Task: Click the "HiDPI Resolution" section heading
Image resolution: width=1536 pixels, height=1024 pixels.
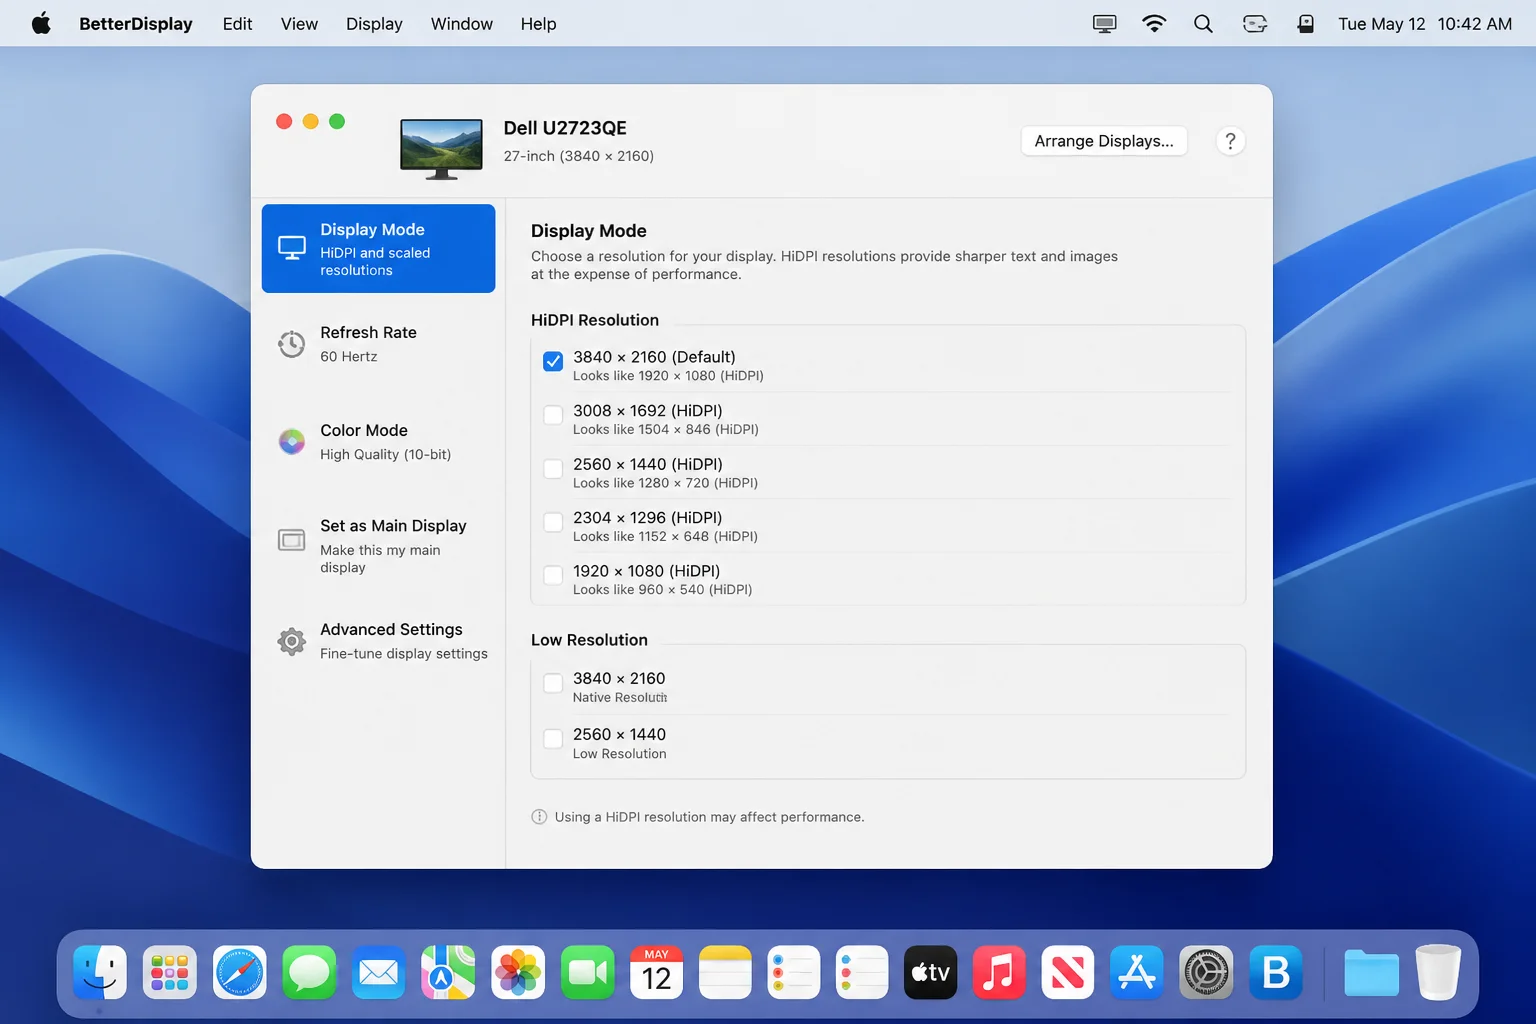Action: point(595,320)
